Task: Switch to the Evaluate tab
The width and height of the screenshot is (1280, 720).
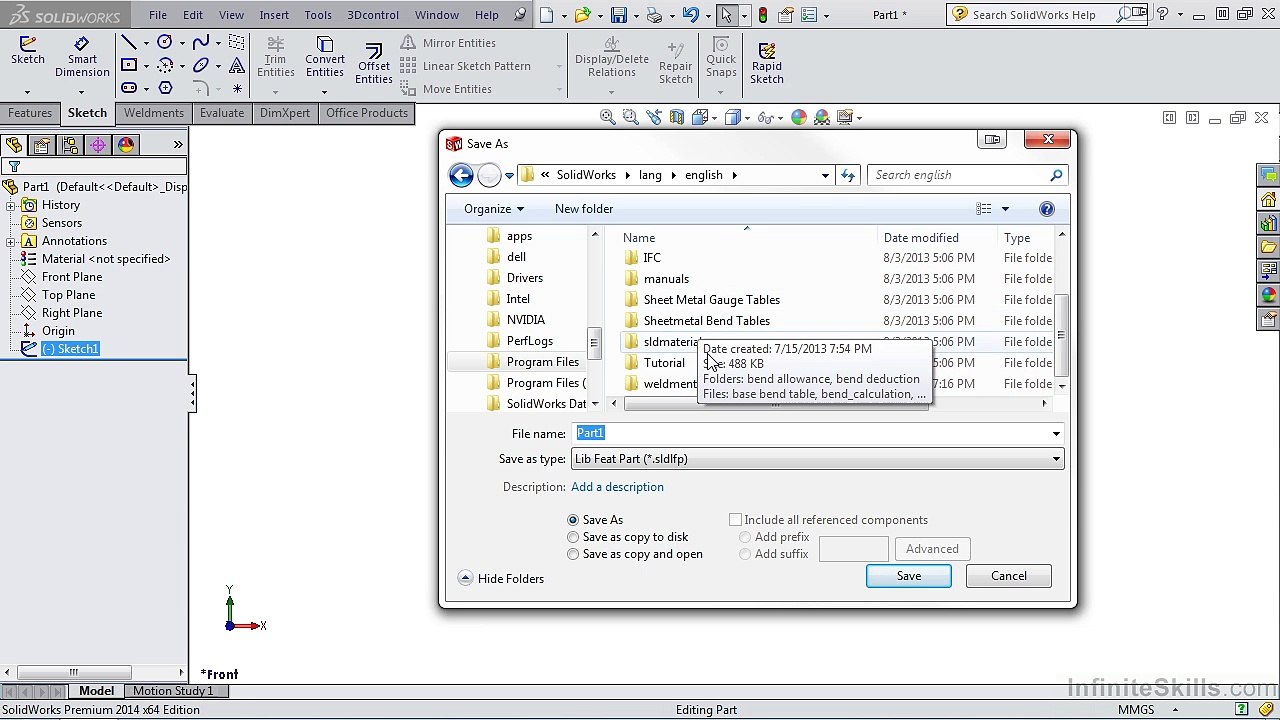Action: 222,113
